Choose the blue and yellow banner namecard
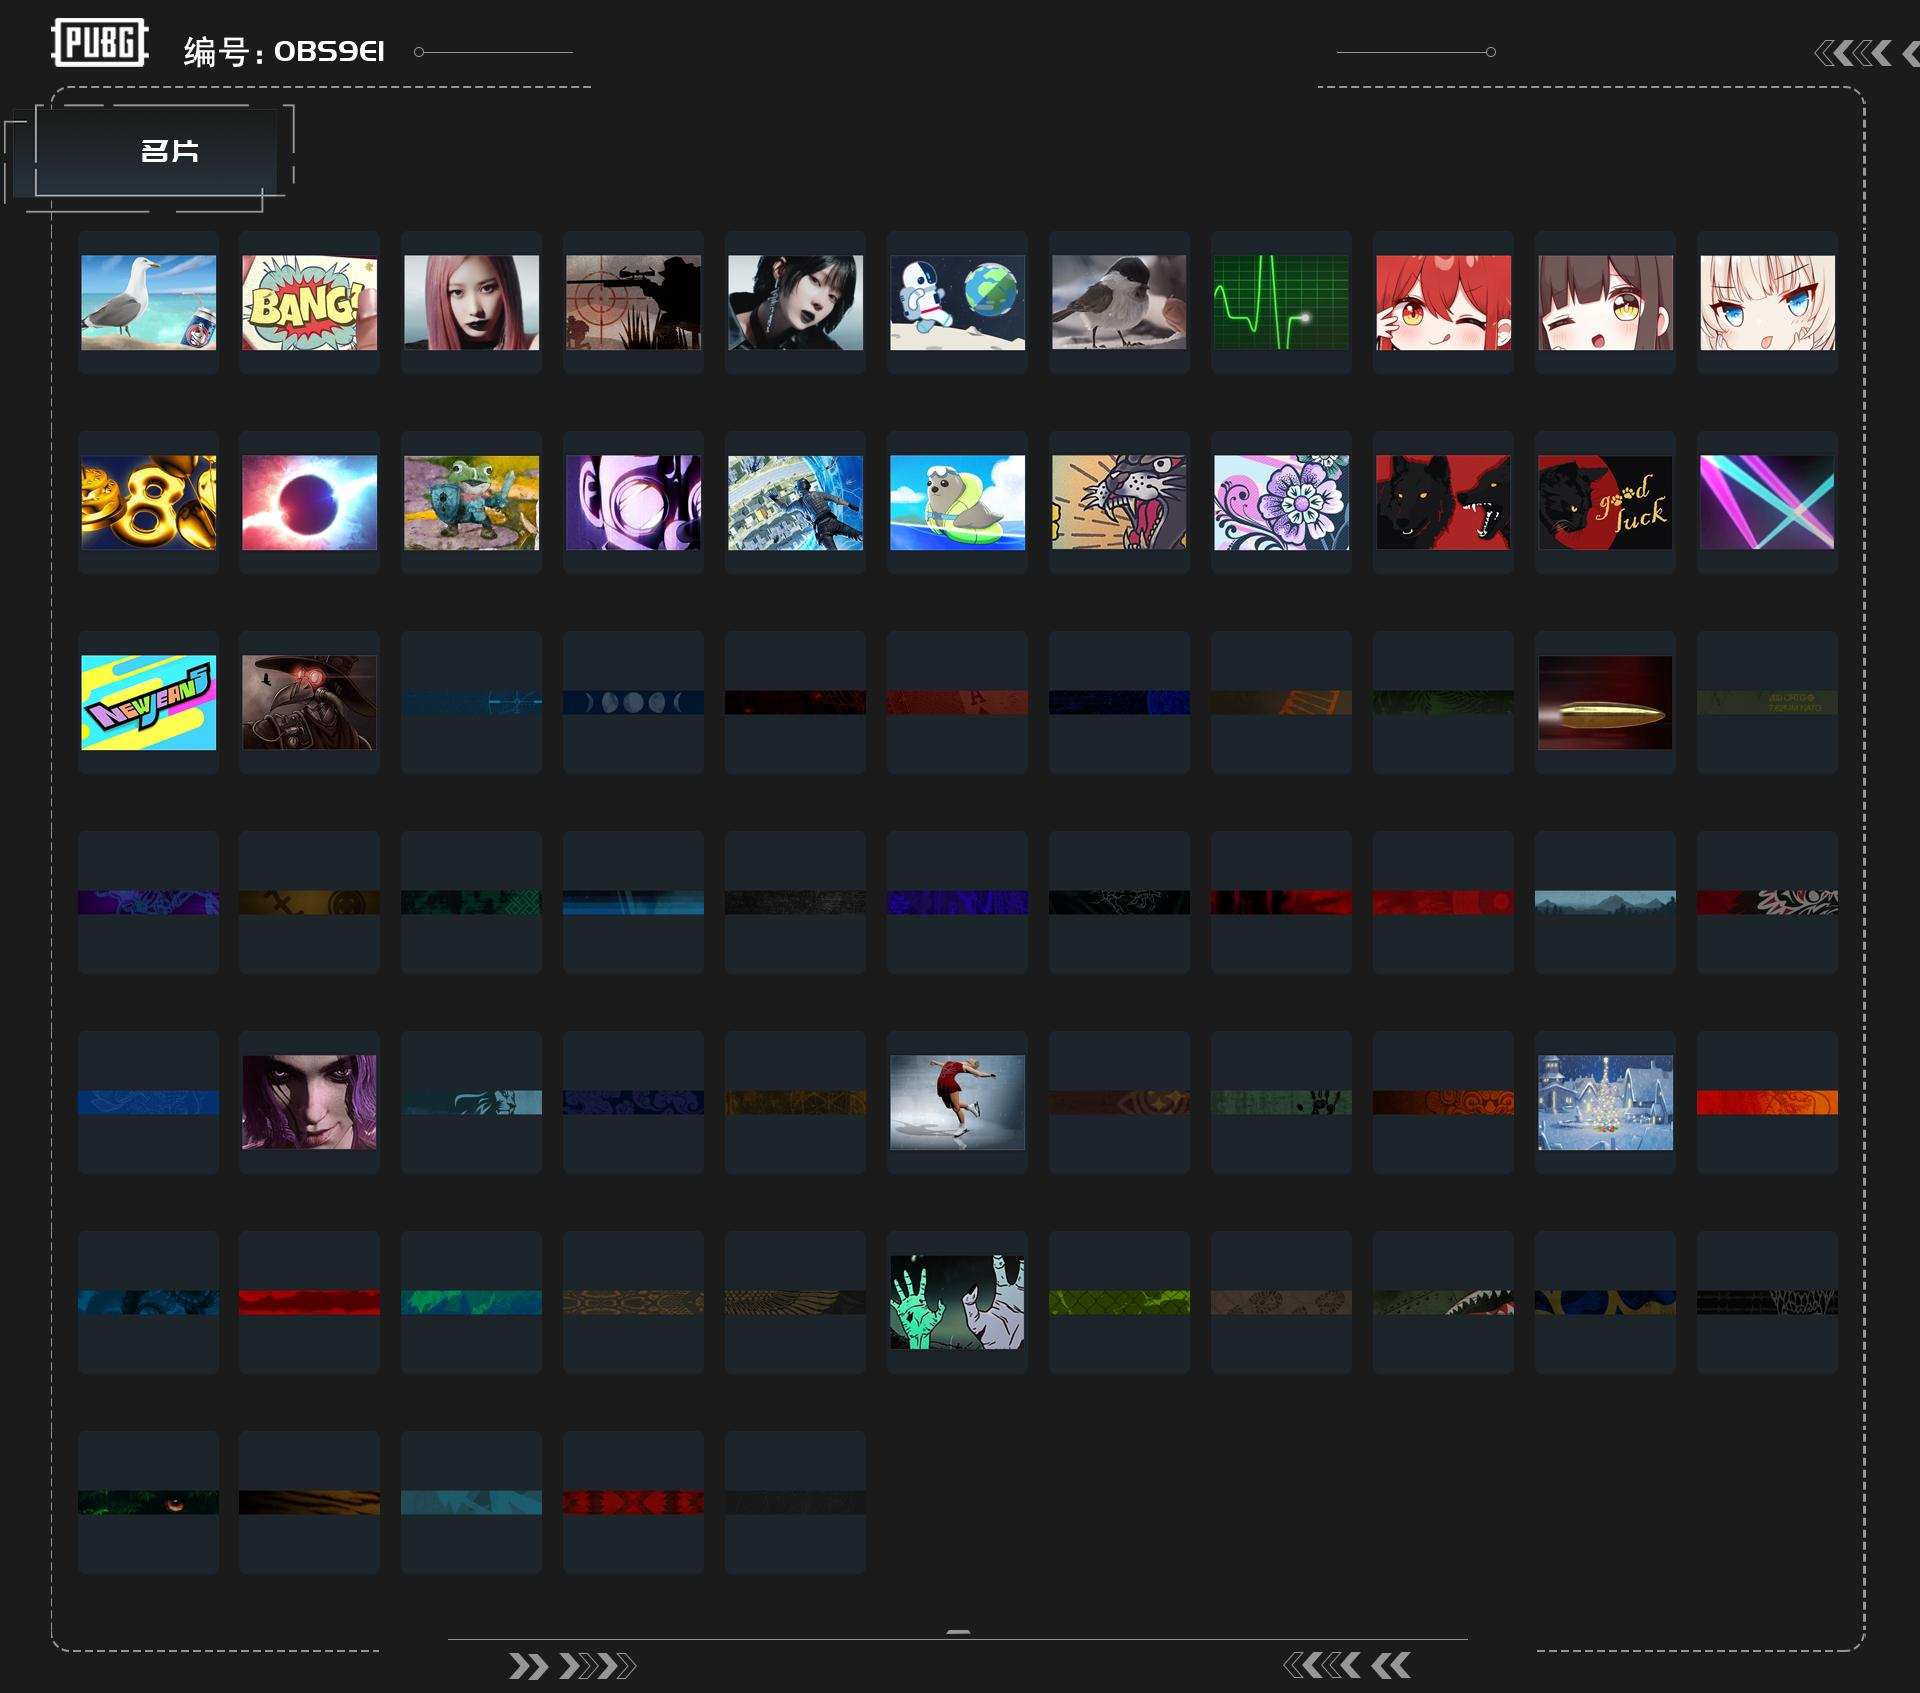1920x1693 pixels. click(x=1605, y=1302)
